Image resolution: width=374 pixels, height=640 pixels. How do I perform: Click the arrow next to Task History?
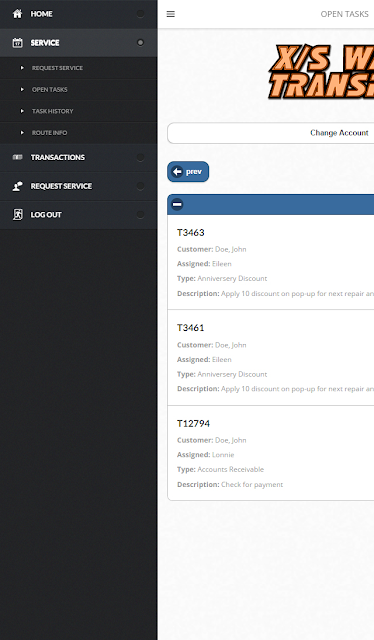[x=22, y=111]
